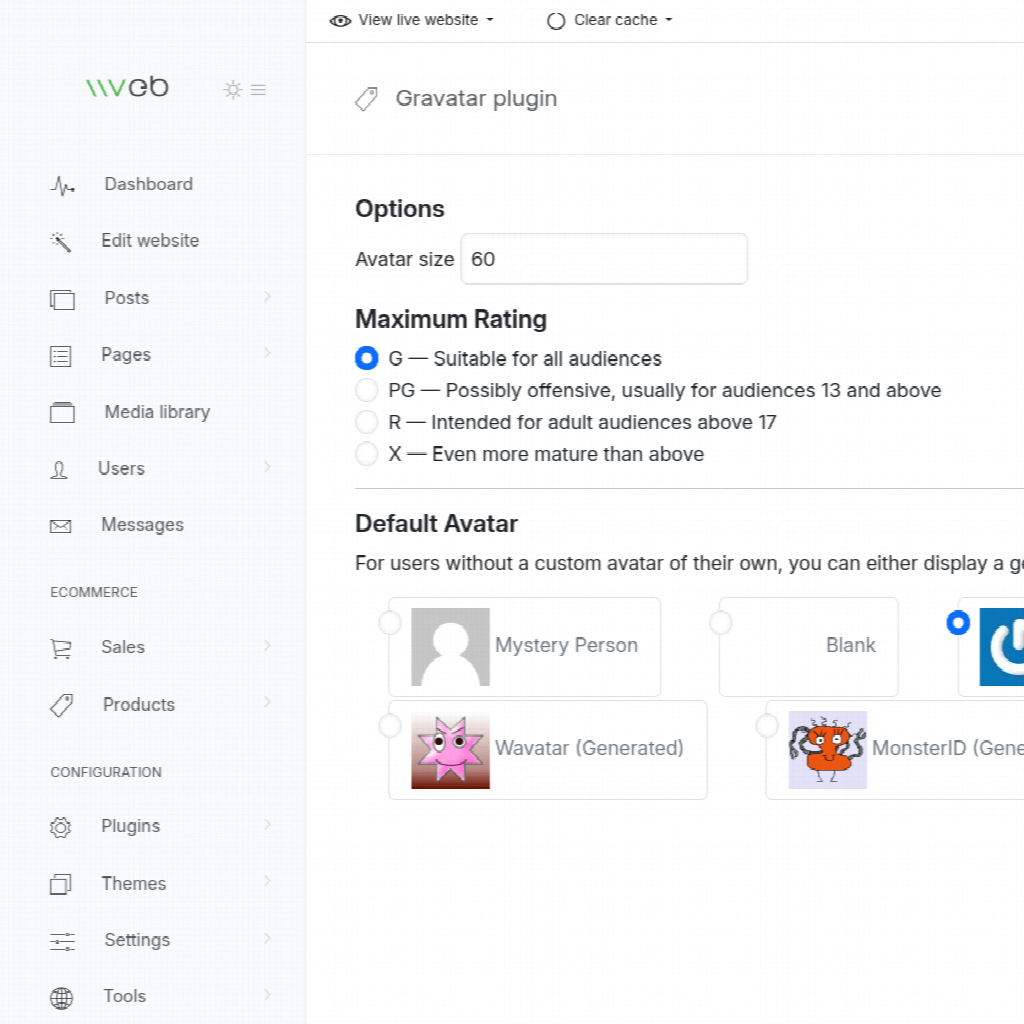The width and height of the screenshot is (1024, 1024).
Task: Select the PG rating radio button
Action: (367, 390)
